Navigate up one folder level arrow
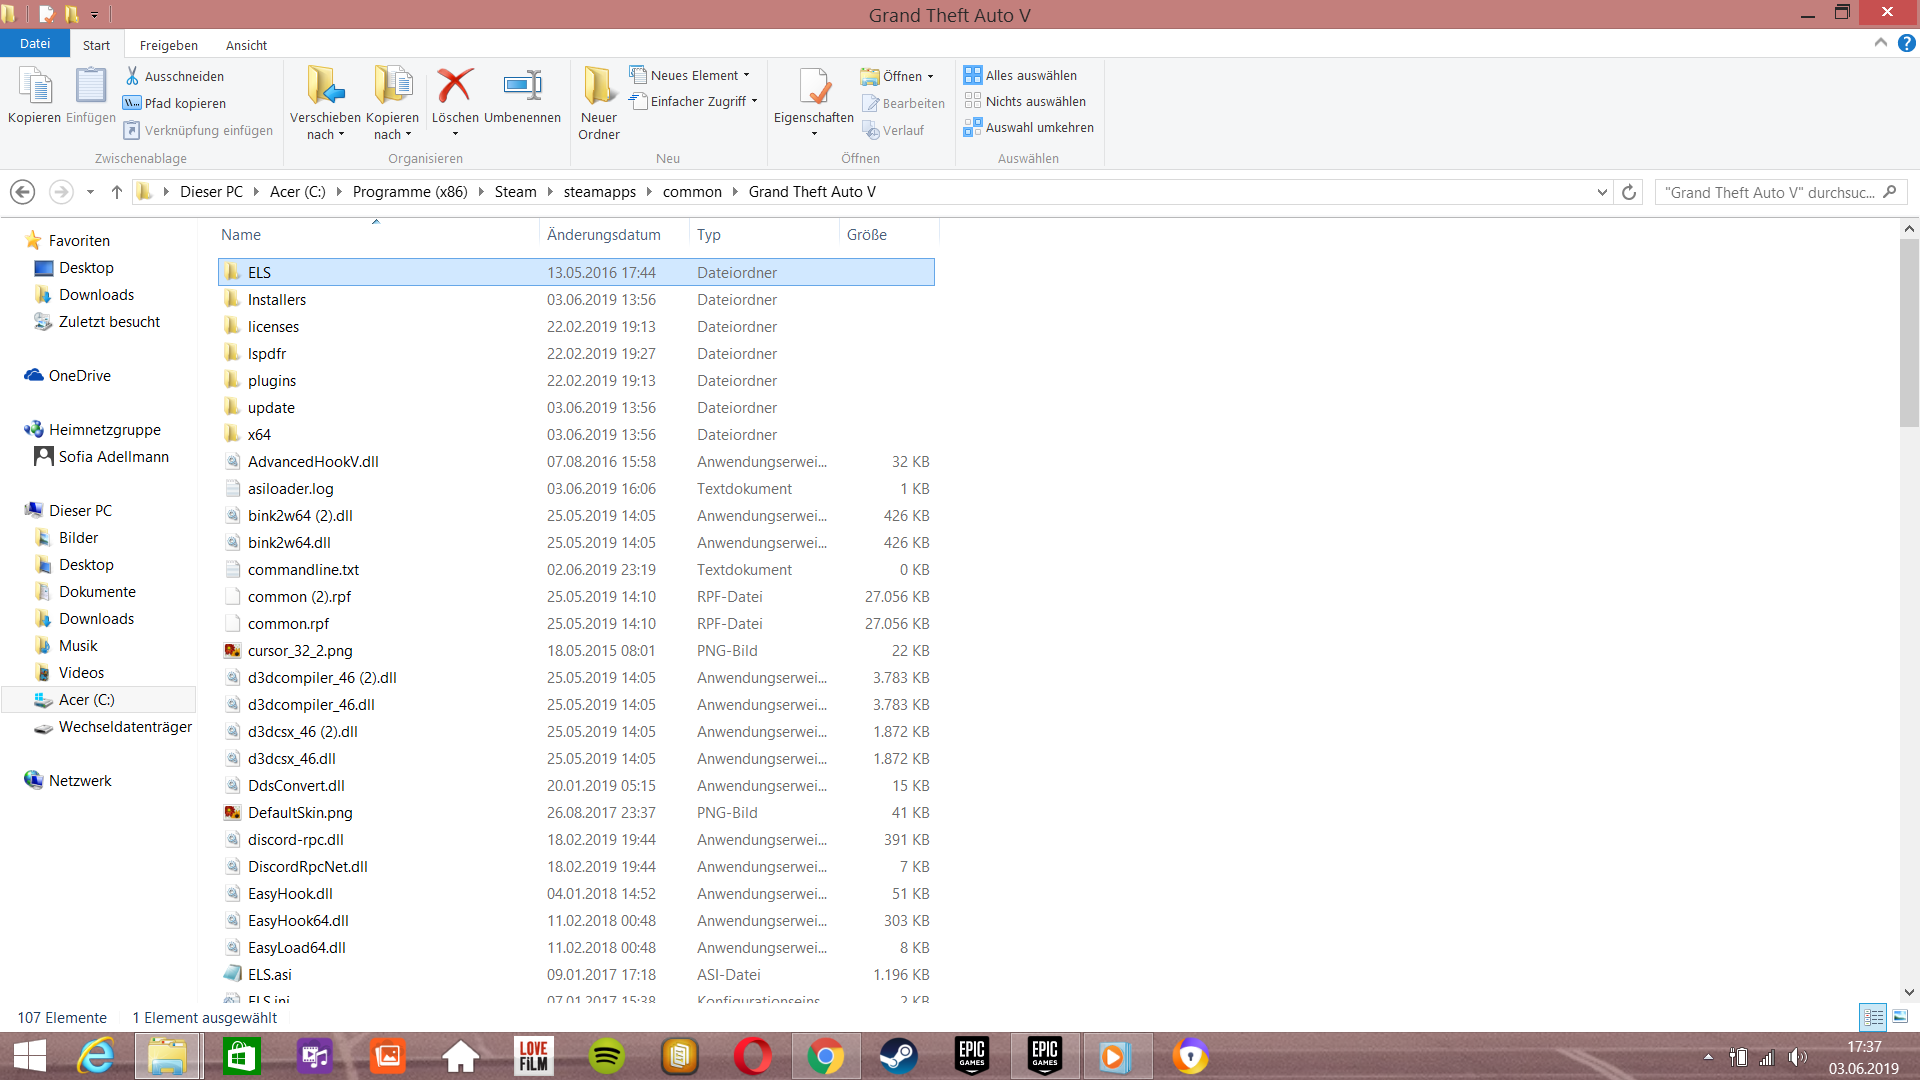Image resolution: width=1920 pixels, height=1080 pixels. click(117, 192)
